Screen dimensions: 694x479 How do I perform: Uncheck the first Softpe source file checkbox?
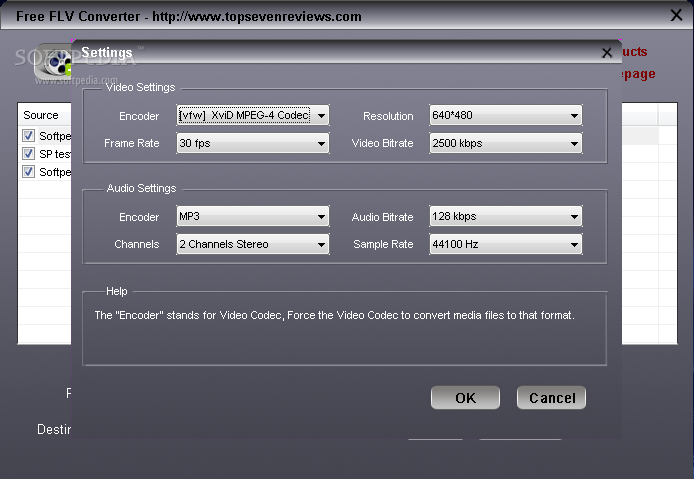[x=28, y=135]
